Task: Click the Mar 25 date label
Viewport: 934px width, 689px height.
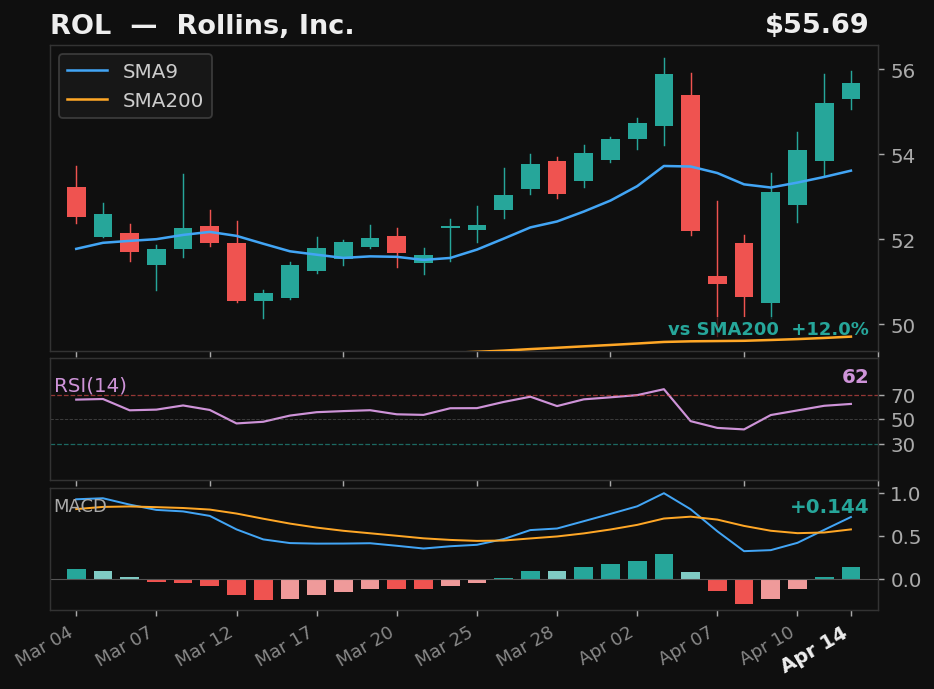Action: point(444,646)
